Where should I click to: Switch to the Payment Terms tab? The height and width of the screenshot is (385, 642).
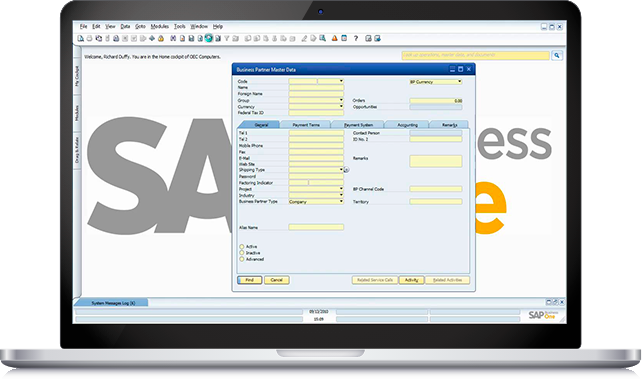click(x=306, y=125)
